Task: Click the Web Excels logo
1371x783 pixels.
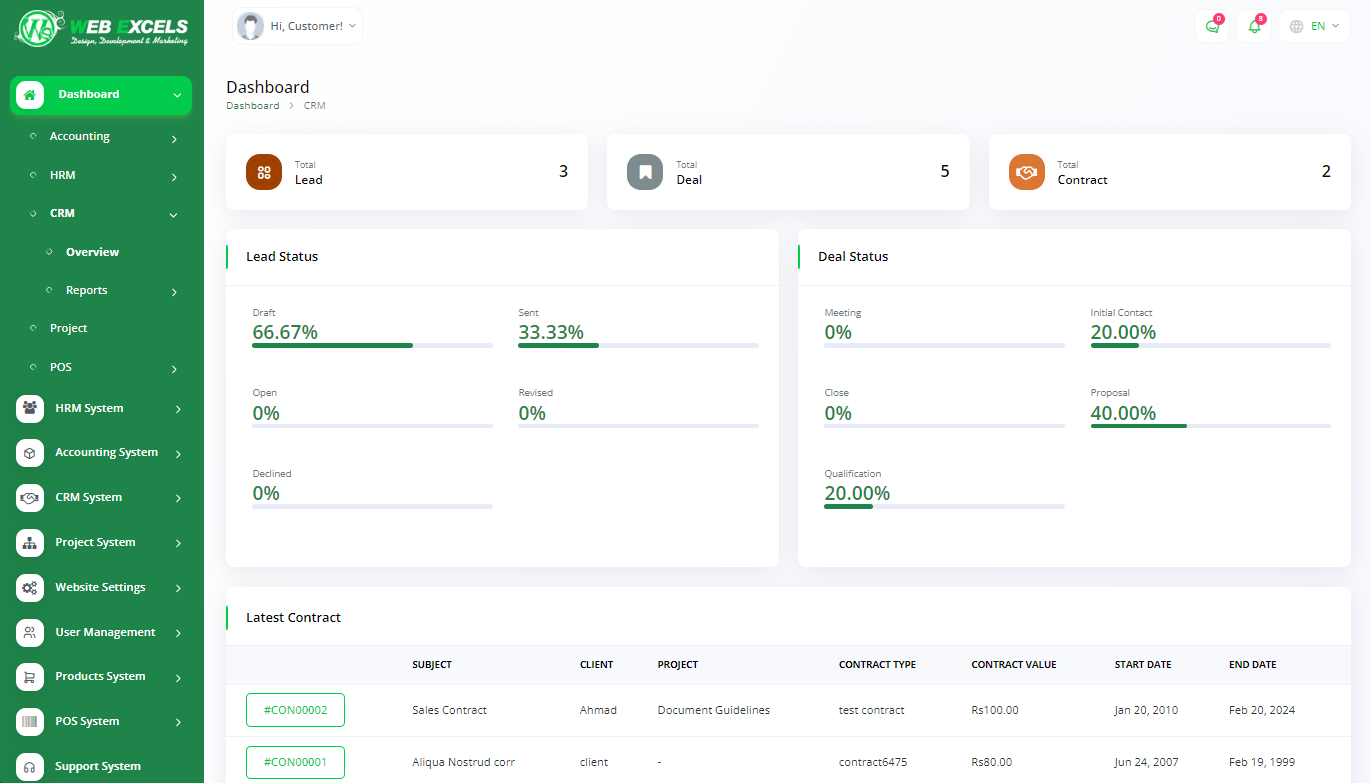Action: 101,28
